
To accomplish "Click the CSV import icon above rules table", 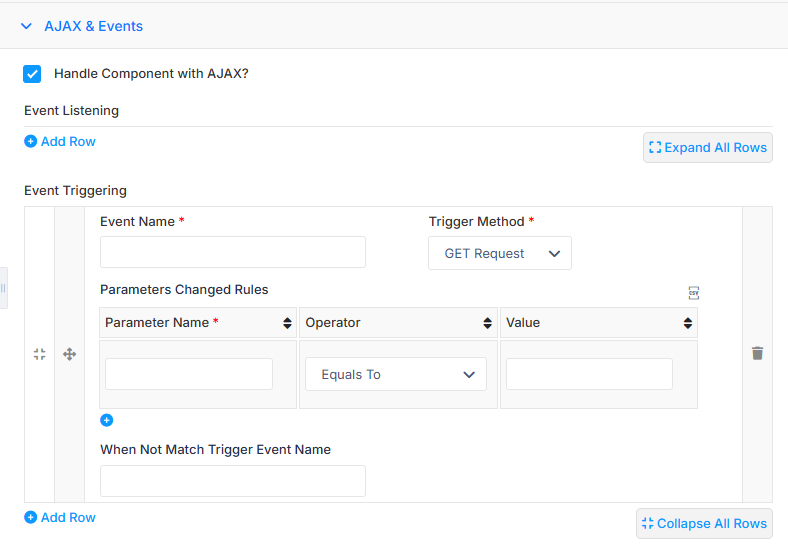I will pyautogui.click(x=694, y=293).
